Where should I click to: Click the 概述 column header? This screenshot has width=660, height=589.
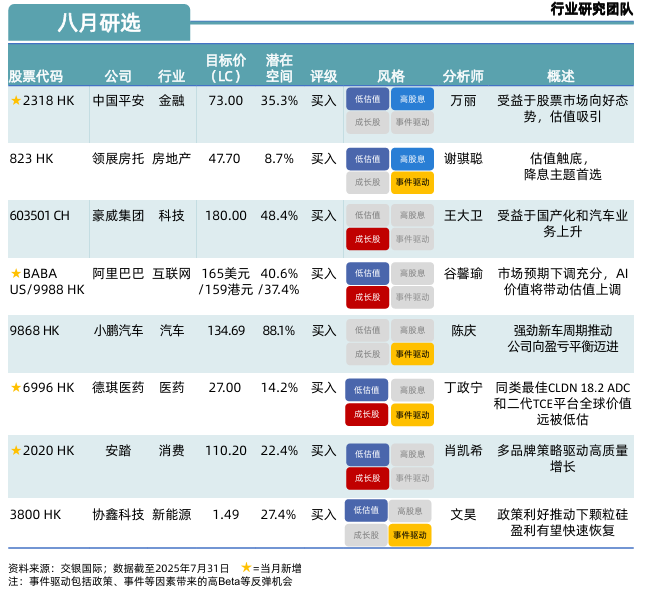pos(561,77)
